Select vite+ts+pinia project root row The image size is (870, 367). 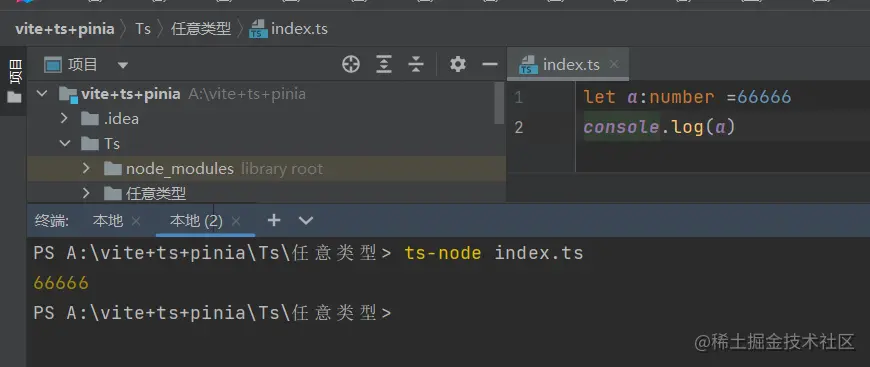click(266, 94)
